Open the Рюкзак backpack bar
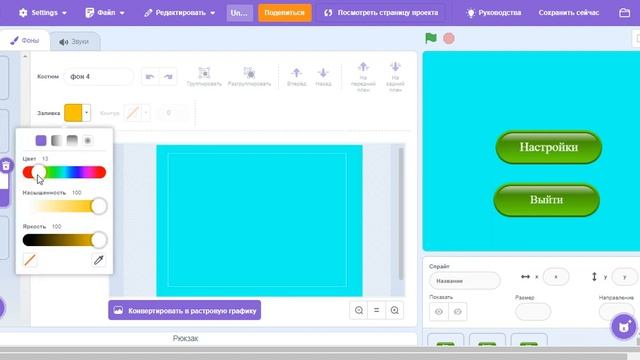640x360 pixels. point(186,338)
